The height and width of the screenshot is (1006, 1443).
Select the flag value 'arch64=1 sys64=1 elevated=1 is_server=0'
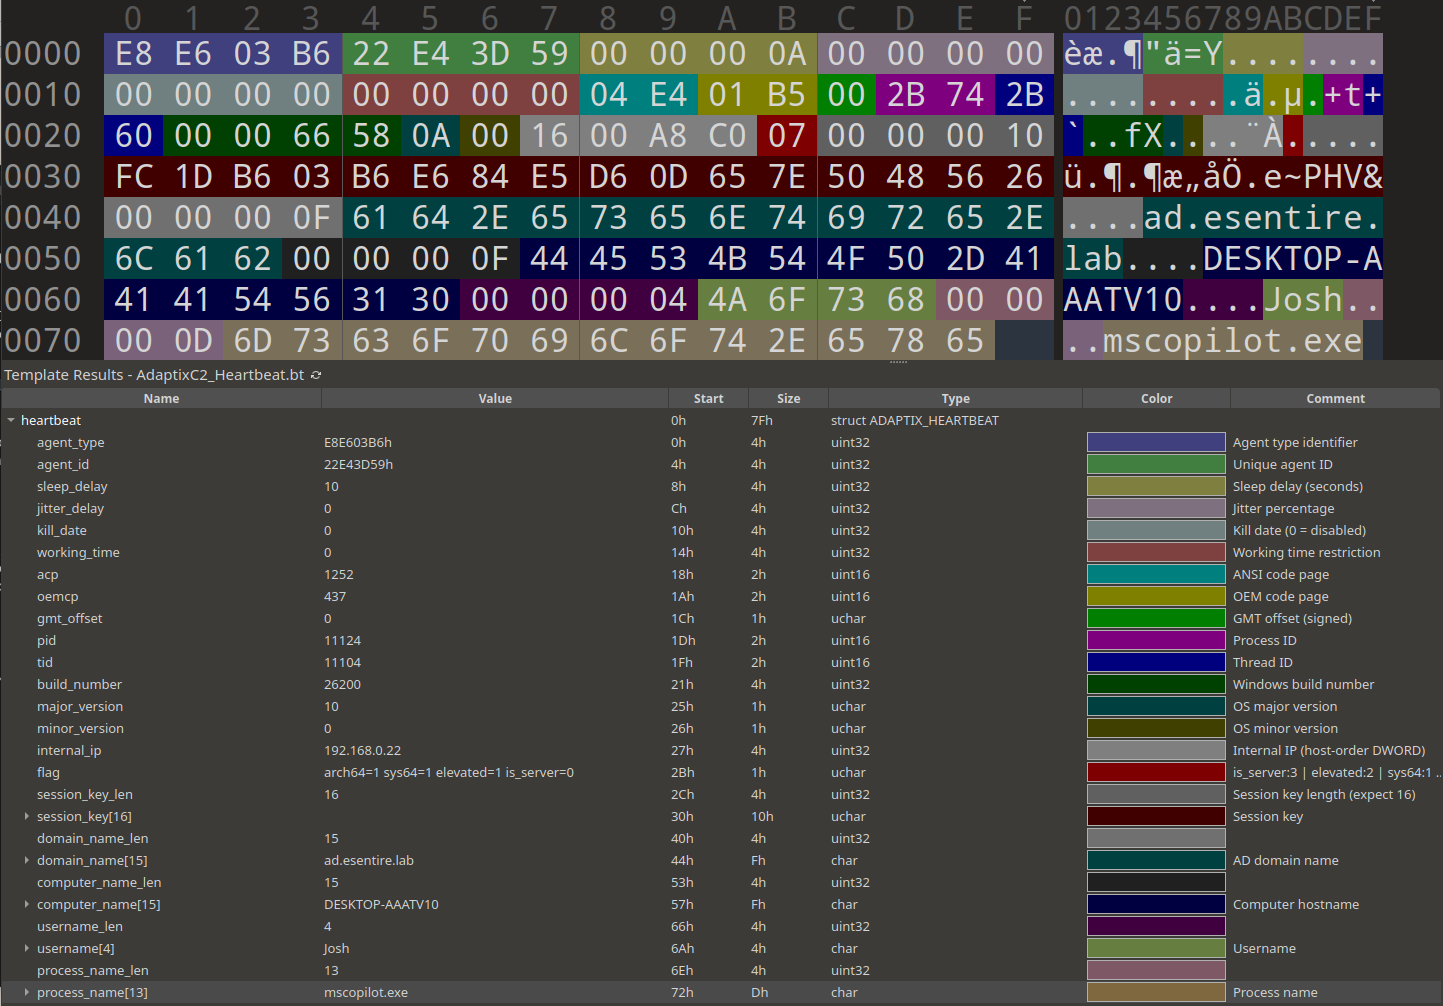tap(449, 773)
